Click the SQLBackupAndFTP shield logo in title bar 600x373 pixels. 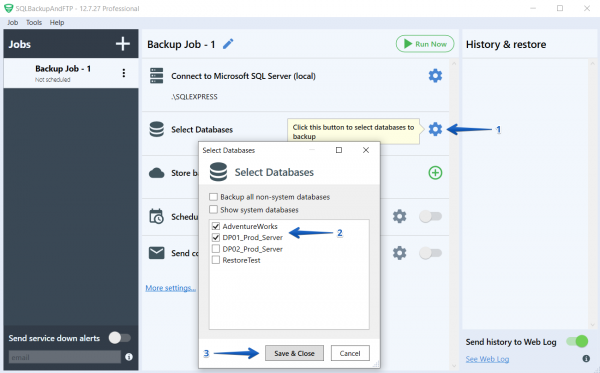tap(8, 8)
